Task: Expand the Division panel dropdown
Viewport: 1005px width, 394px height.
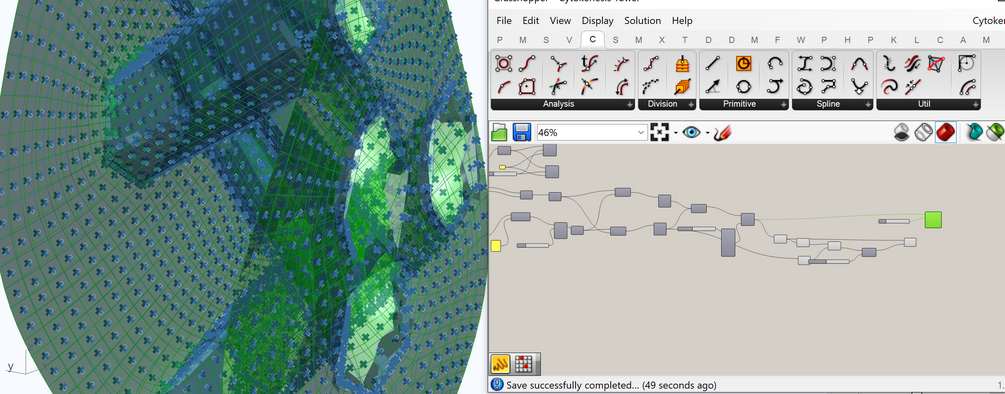Action: click(x=690, y=104)
